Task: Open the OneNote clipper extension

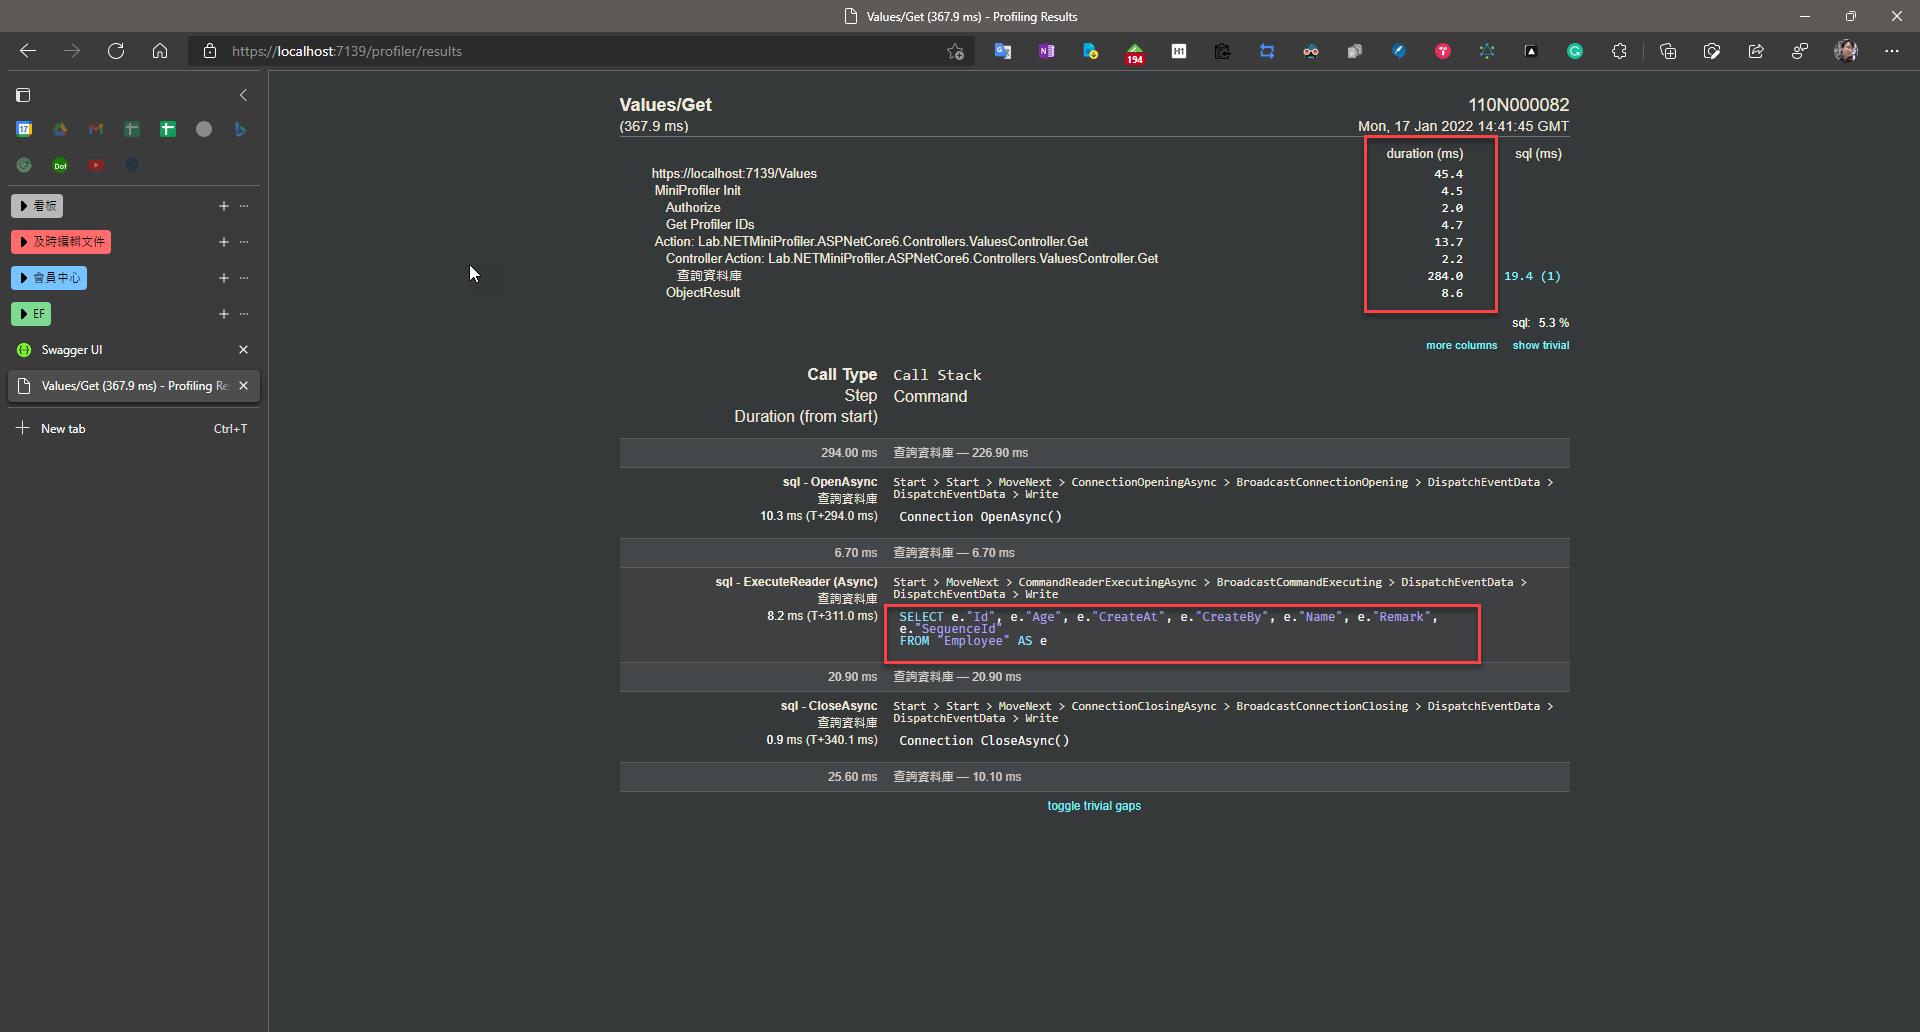Action: 1047,51
